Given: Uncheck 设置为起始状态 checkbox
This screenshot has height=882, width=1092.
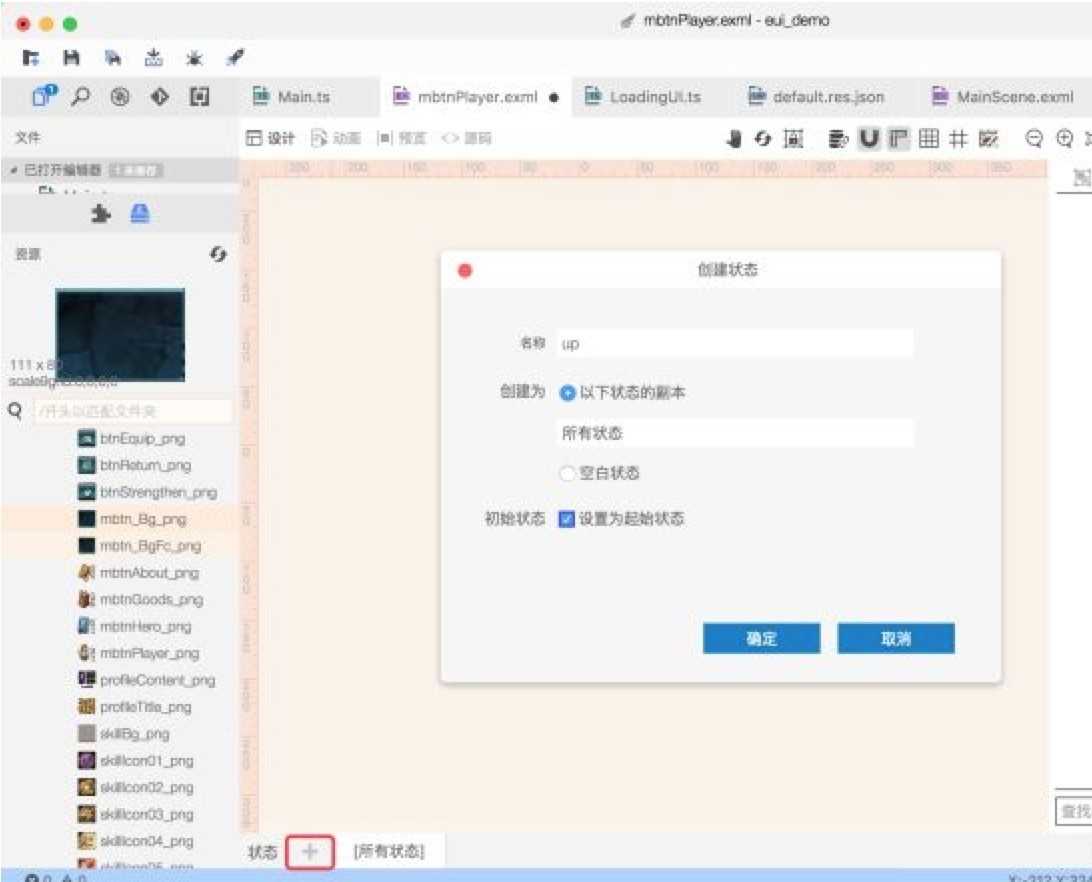Looking at the screenshot, I should coord(567,518).
